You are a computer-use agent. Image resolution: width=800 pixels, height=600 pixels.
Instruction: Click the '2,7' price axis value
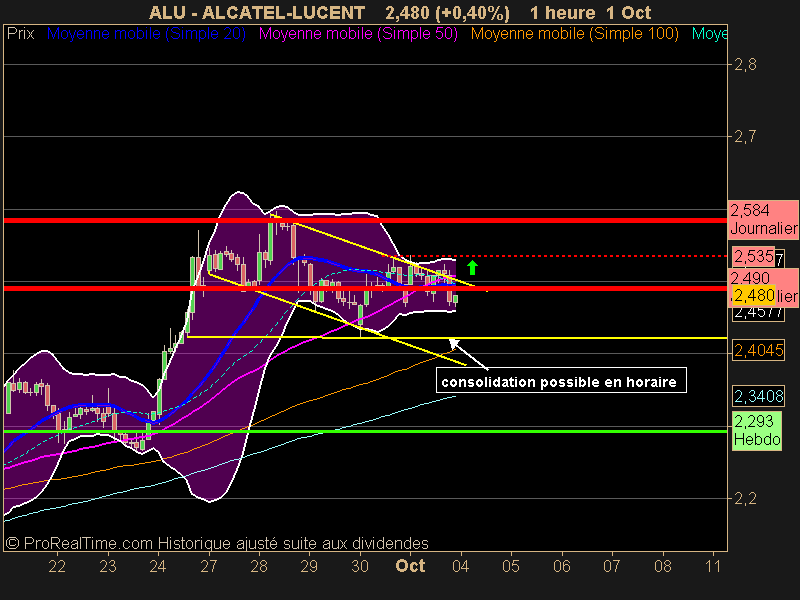click(x=745, y=137)
